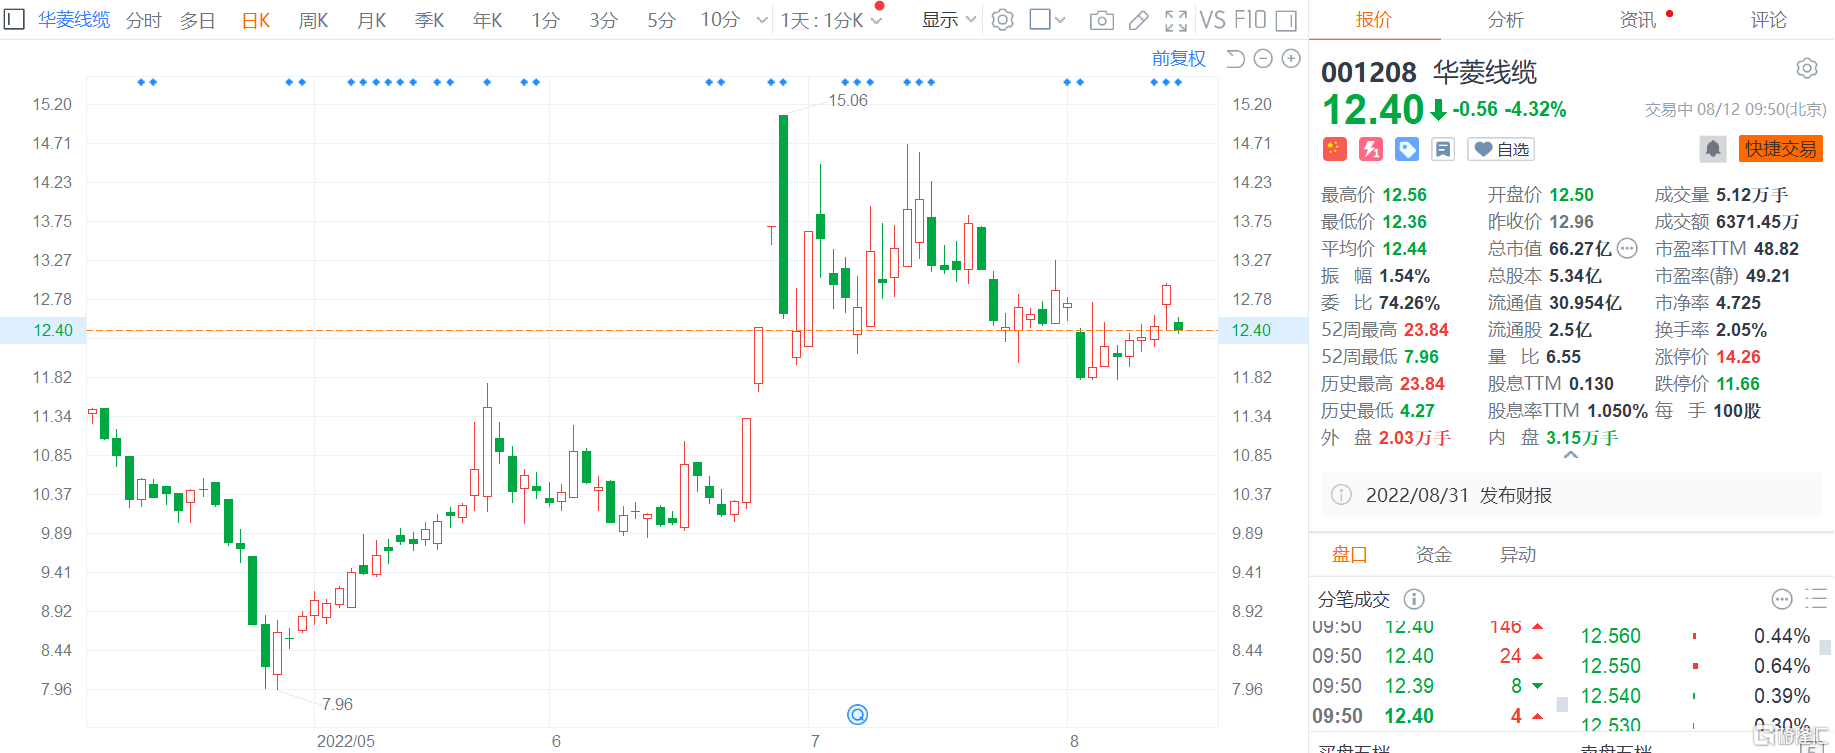The height and width of the screenshot is (753, 1835).
Task: Click the 市盈率TTM 48.82 value
Action: click(1776, 248)
